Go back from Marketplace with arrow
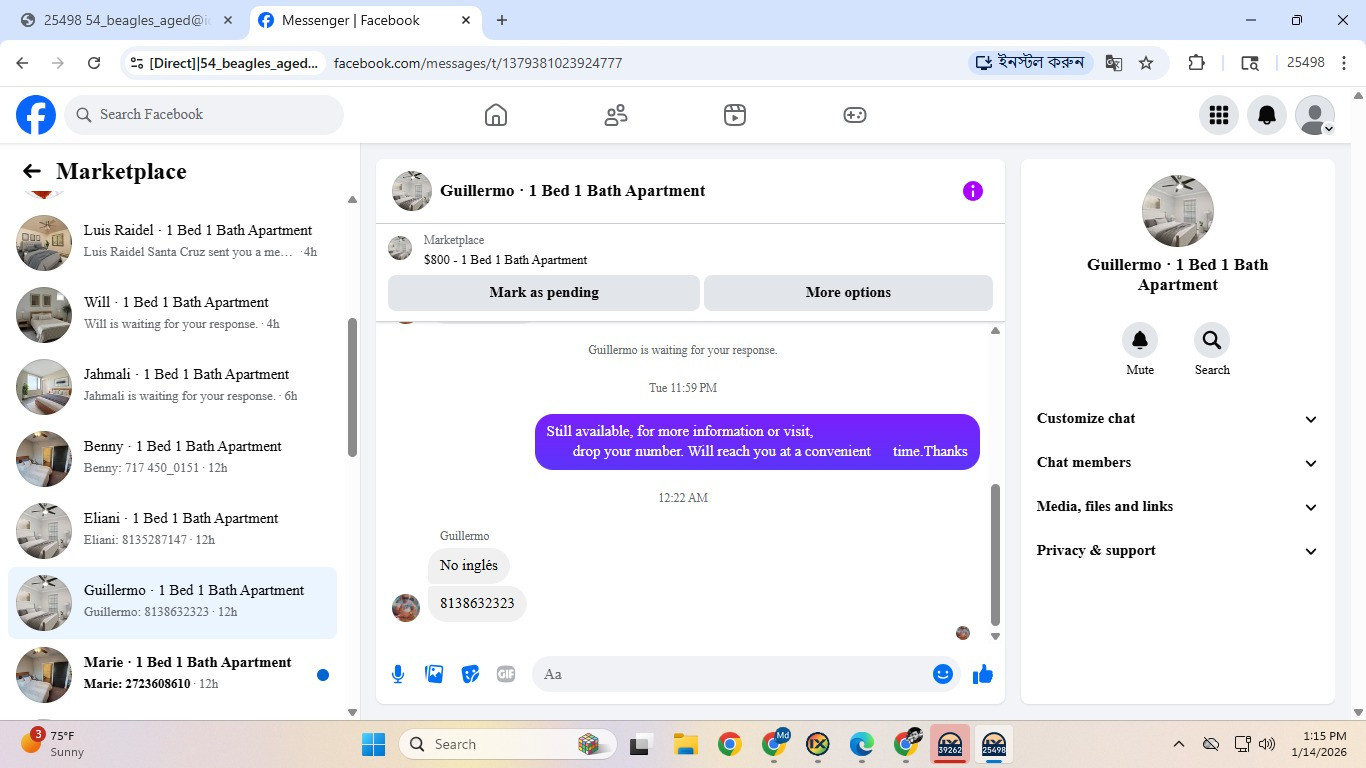The width and height of the screenshot is (1366, 768). tap(32, 171)
